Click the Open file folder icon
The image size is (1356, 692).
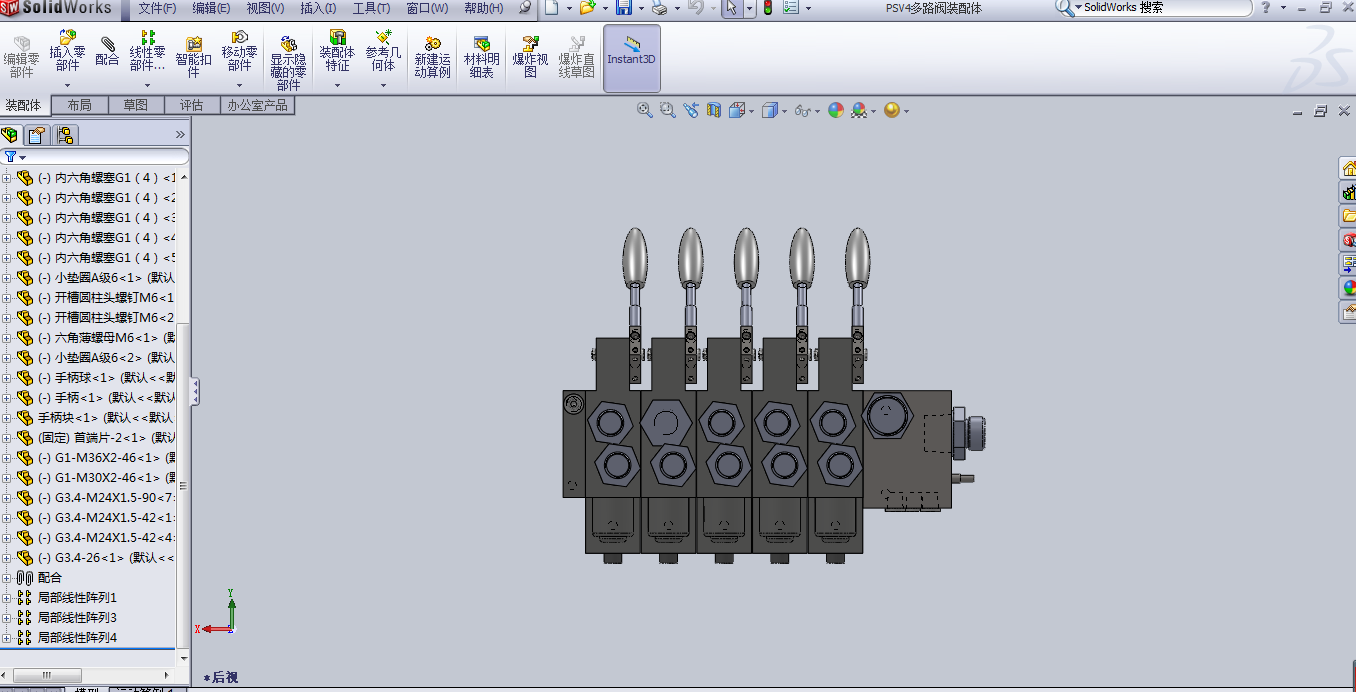588,8
